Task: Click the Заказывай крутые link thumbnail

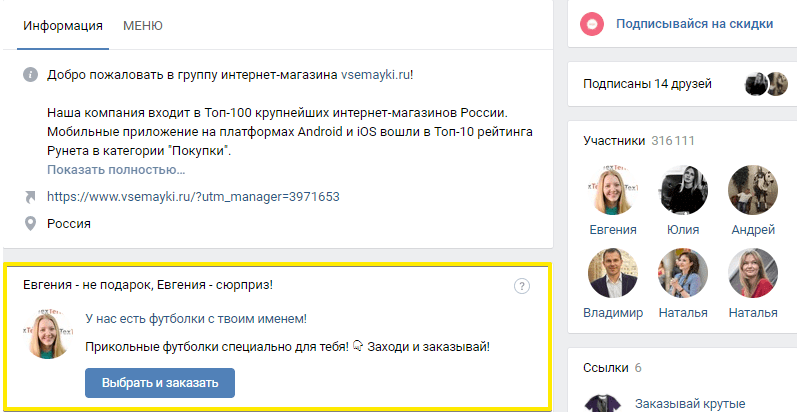Action: pyautogui.click(x=600, y=403)
